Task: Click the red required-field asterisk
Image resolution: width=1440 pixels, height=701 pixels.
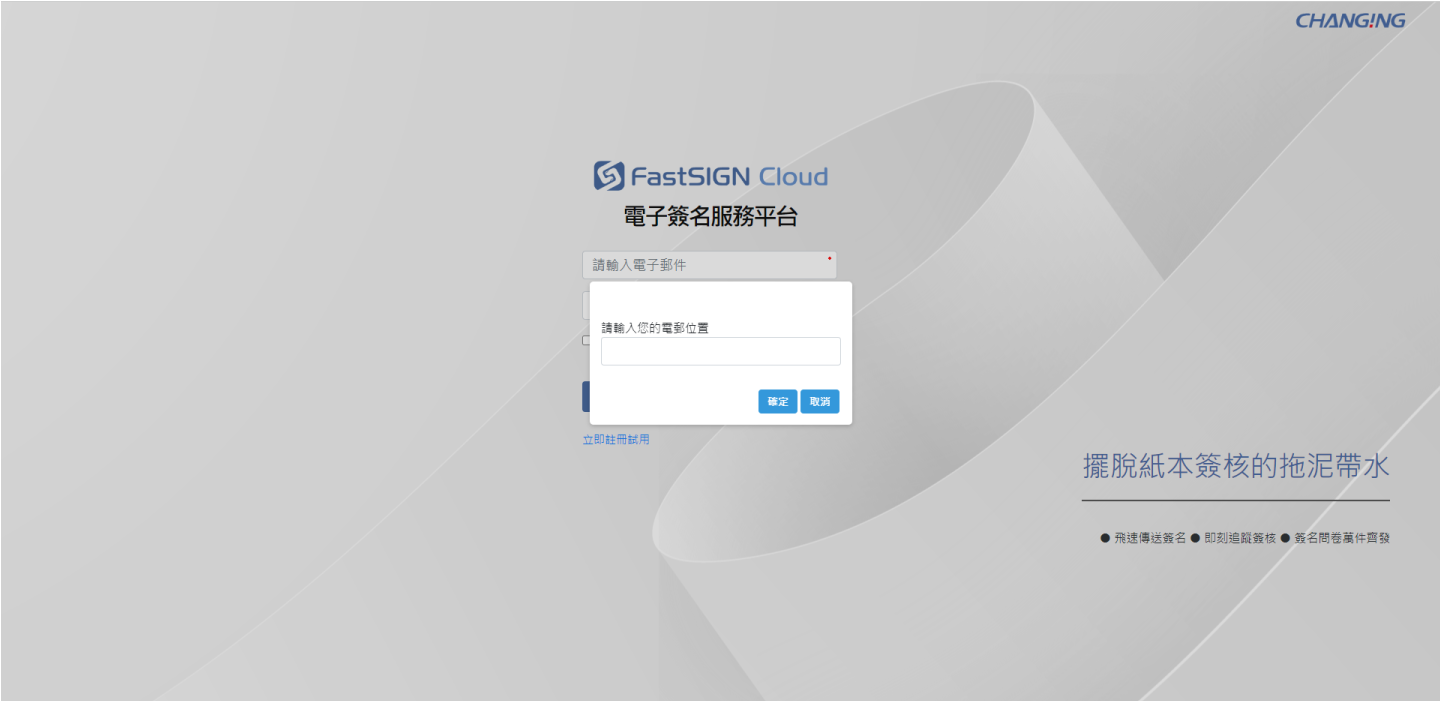Action: (829, 259)
